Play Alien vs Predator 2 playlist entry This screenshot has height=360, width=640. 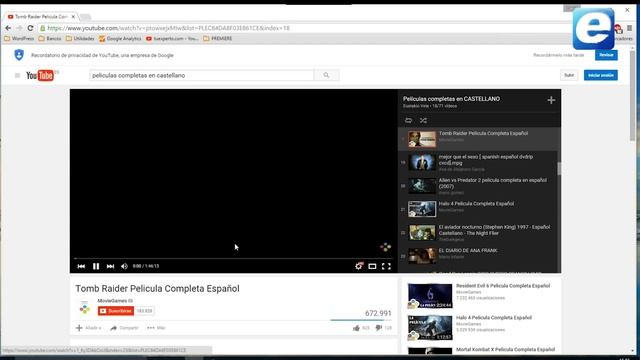(478, 186)
